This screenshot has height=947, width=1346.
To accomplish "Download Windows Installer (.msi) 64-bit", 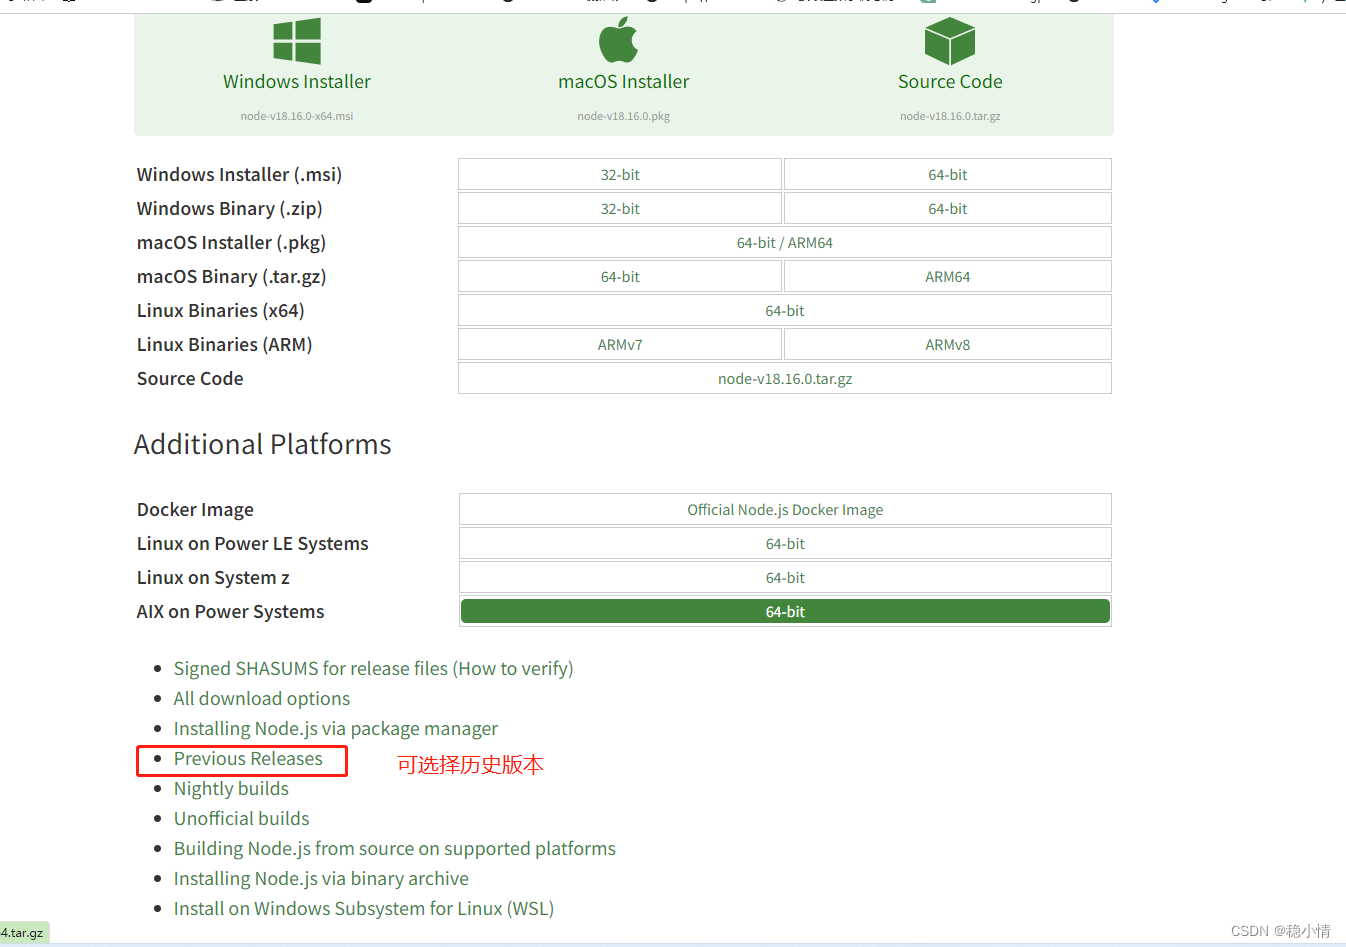I will (x=948, y=174).
